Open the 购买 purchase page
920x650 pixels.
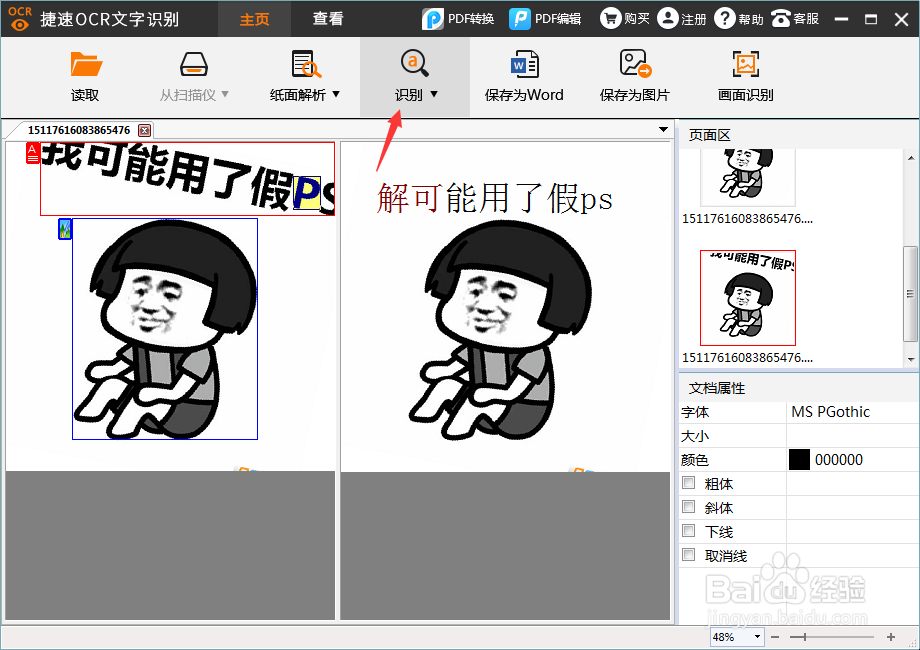(625, 18)
